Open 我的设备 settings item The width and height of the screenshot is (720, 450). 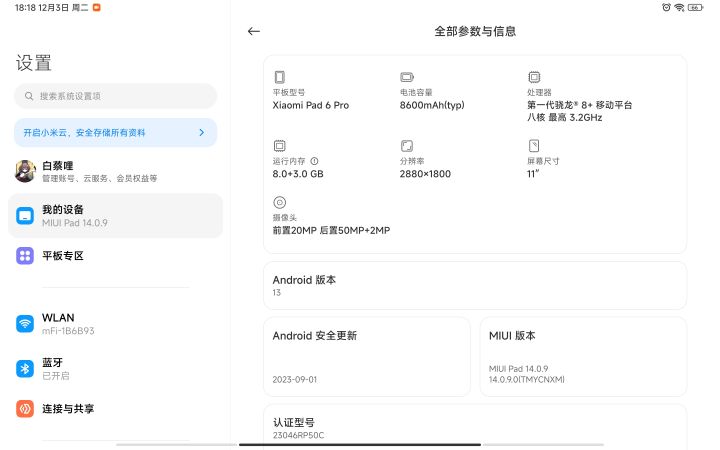(115, 215)
